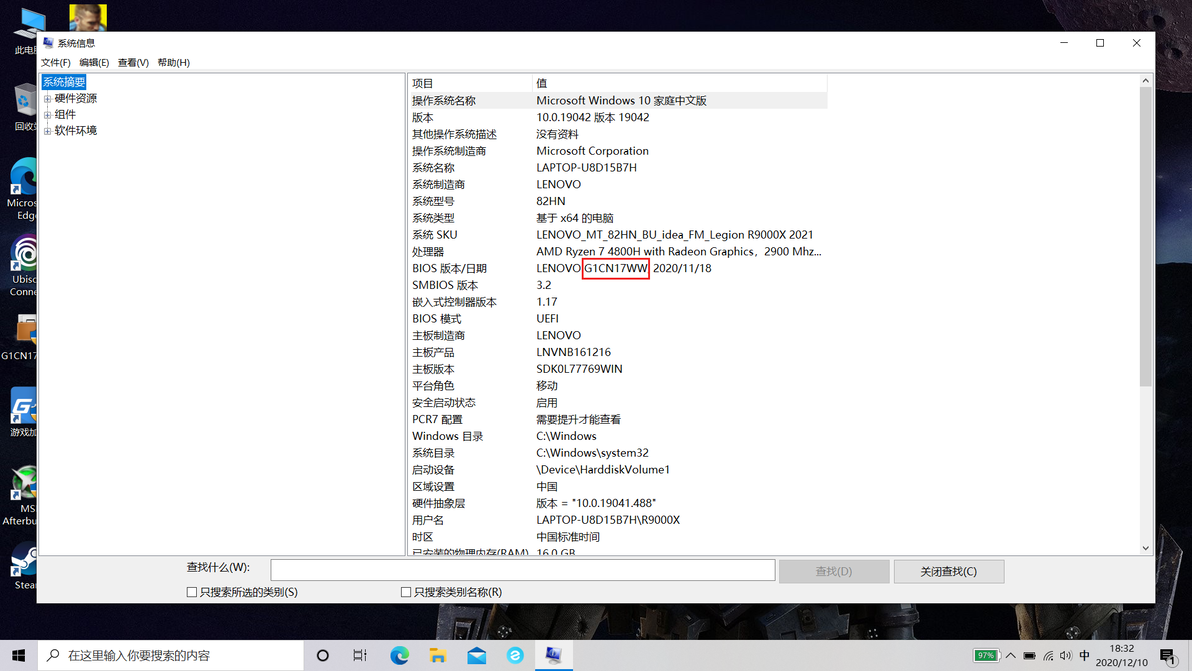Select MSI Afterburner desktop shortcut

(22, 495)
